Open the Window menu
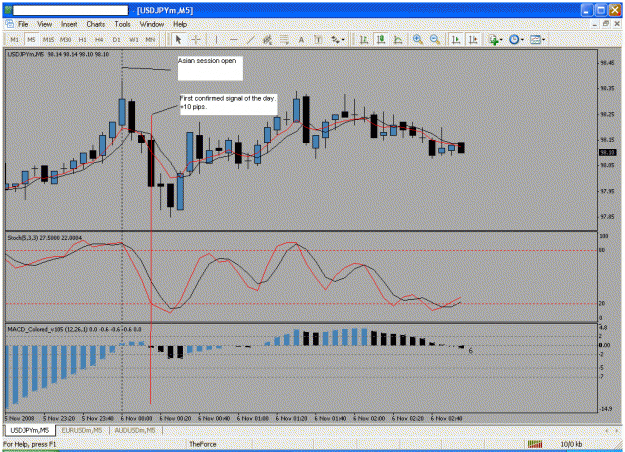625x452 pixels. click(151, 24)
